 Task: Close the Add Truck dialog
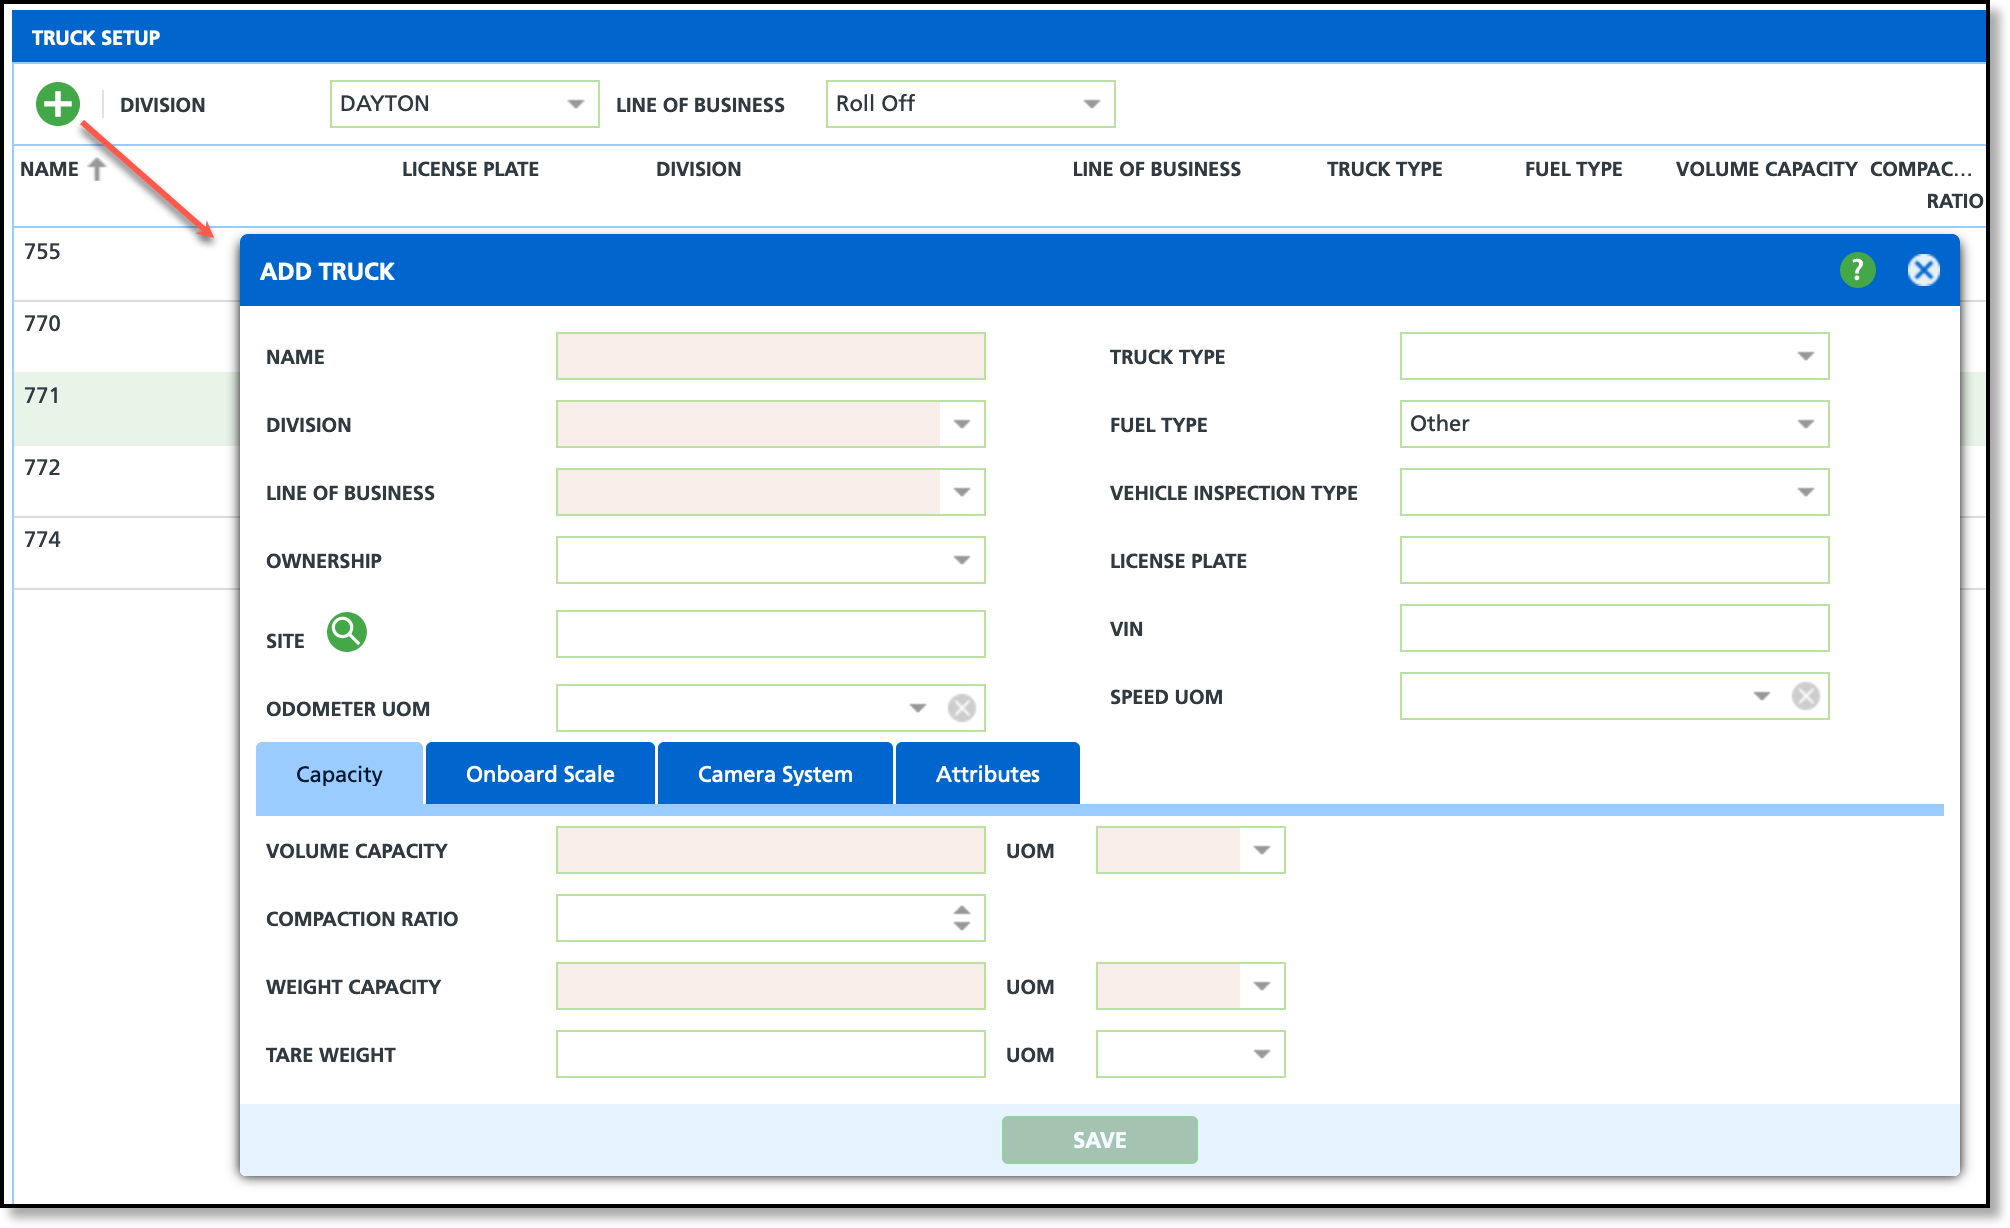pos(1923,270)
